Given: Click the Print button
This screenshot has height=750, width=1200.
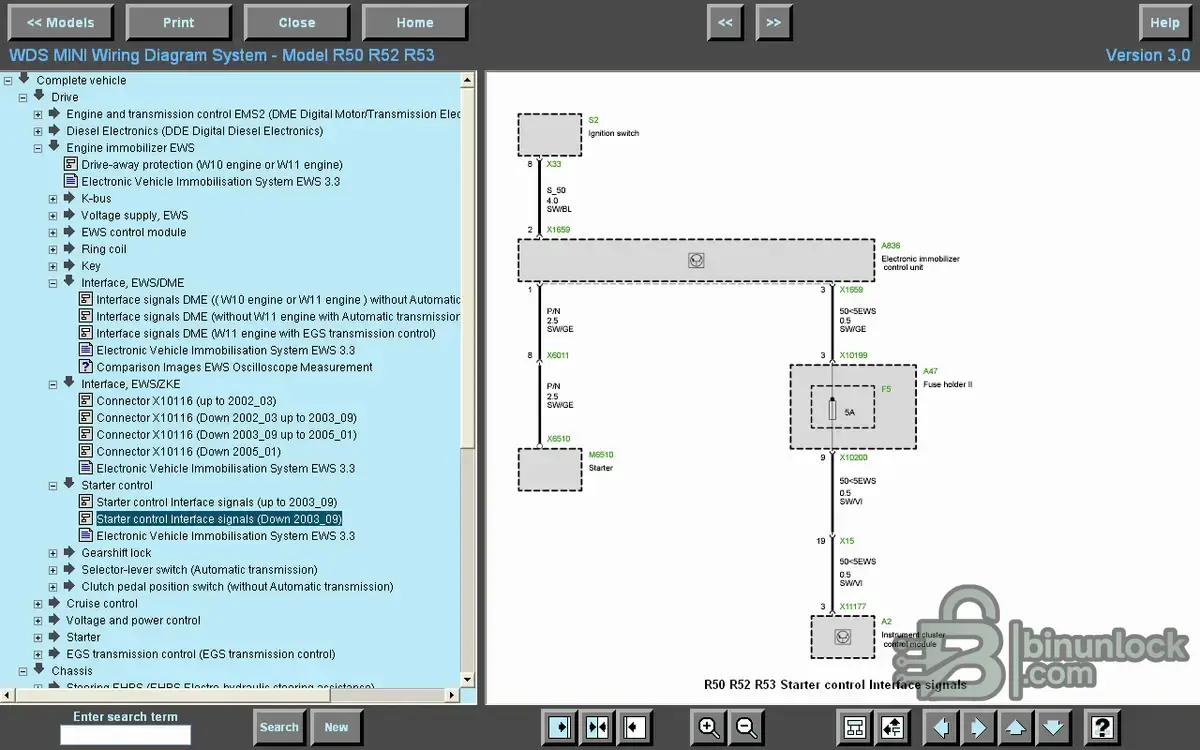Looking at the screenshot, I should (179, 22).
